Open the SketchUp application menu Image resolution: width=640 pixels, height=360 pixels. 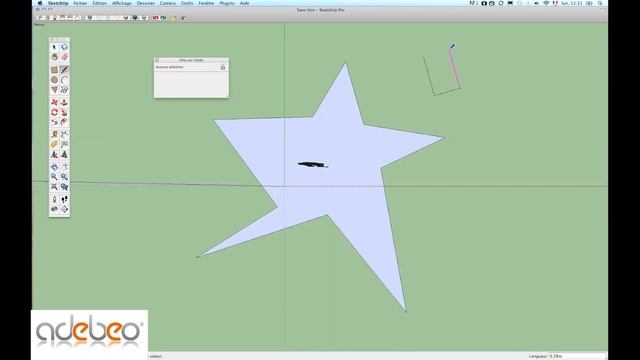pyautogui.click(x=58, y=3)
